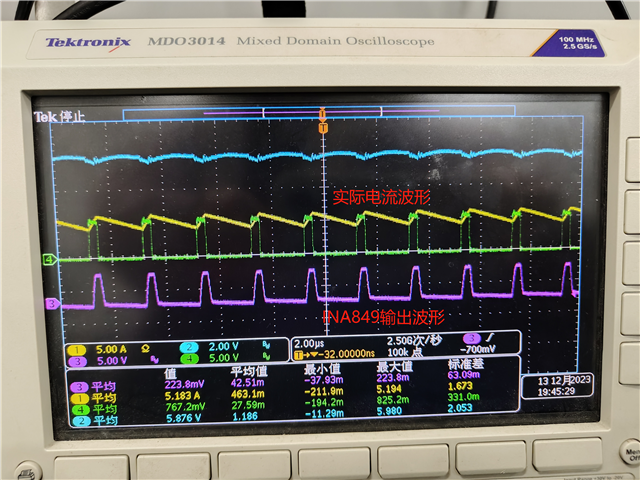
Task: Click the omega termination icon for channel 1
Action: (x=145, y=349)
